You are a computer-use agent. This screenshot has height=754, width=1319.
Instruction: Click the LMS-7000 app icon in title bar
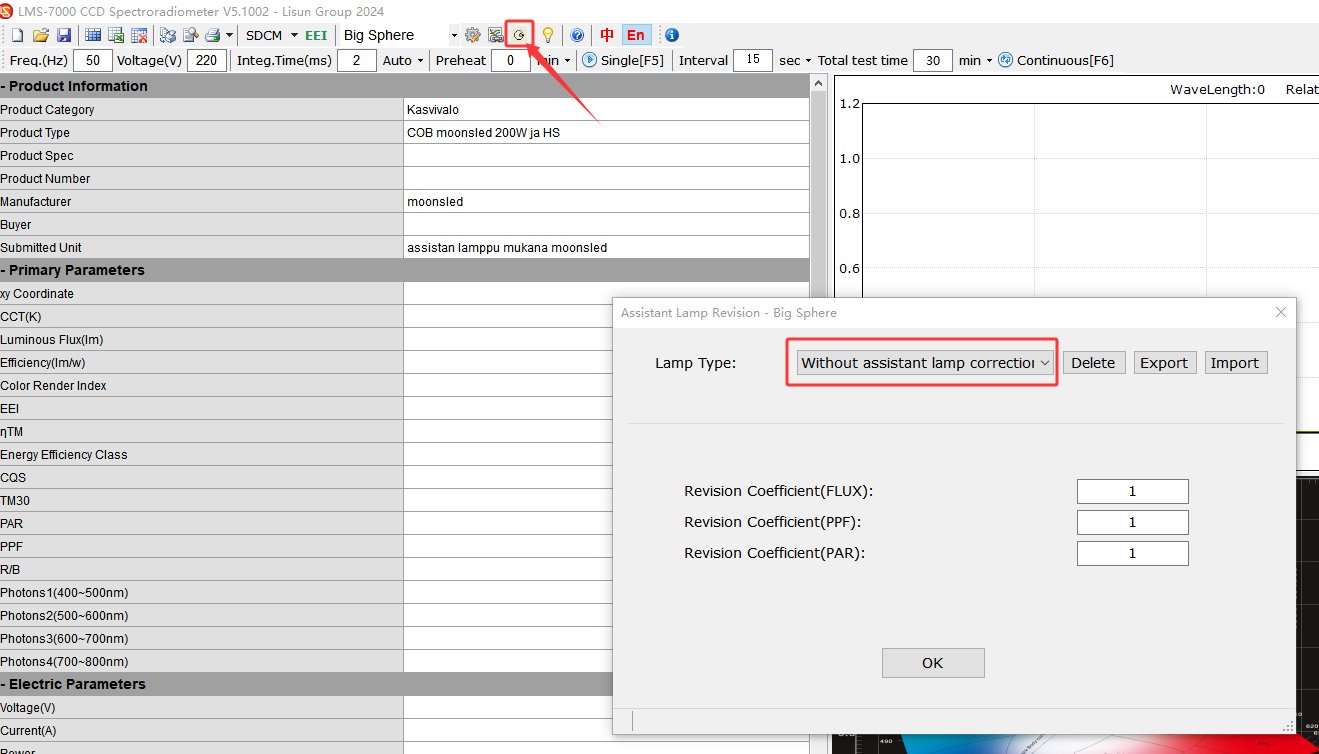tap(7, 10)
